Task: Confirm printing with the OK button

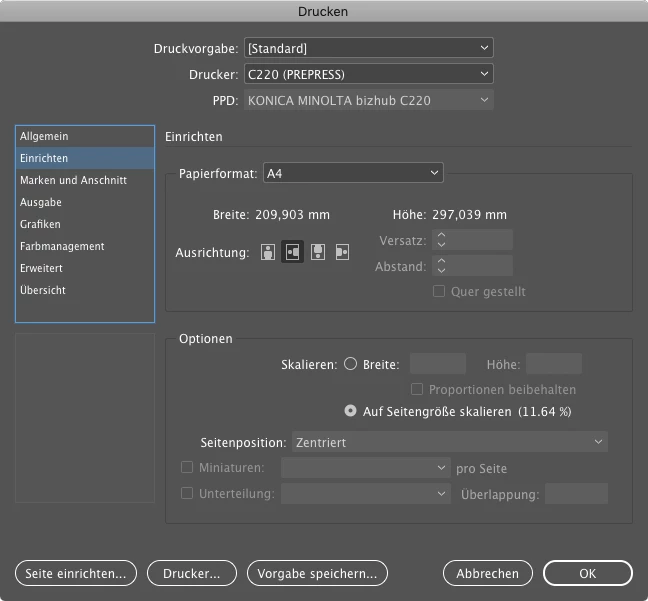Action: coord(588,573)
